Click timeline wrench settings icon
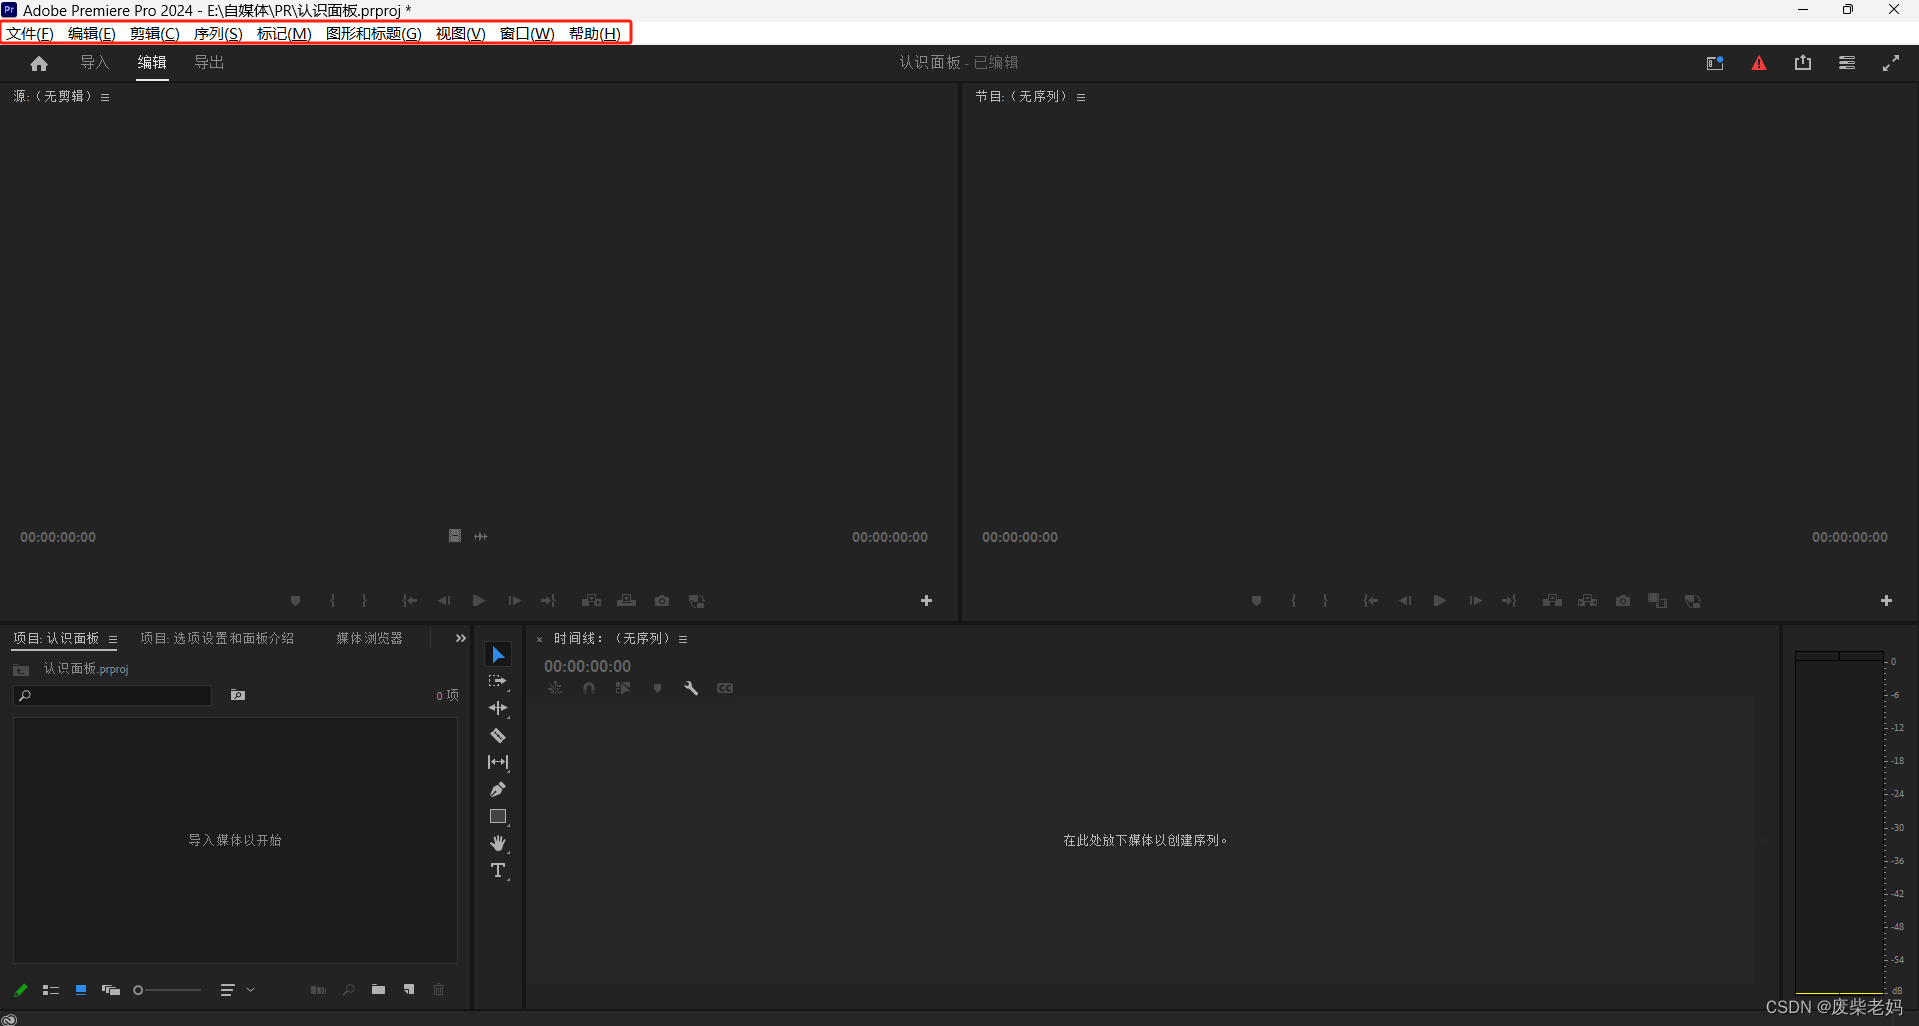The image size is (1919, 1026). click(691, 688)
